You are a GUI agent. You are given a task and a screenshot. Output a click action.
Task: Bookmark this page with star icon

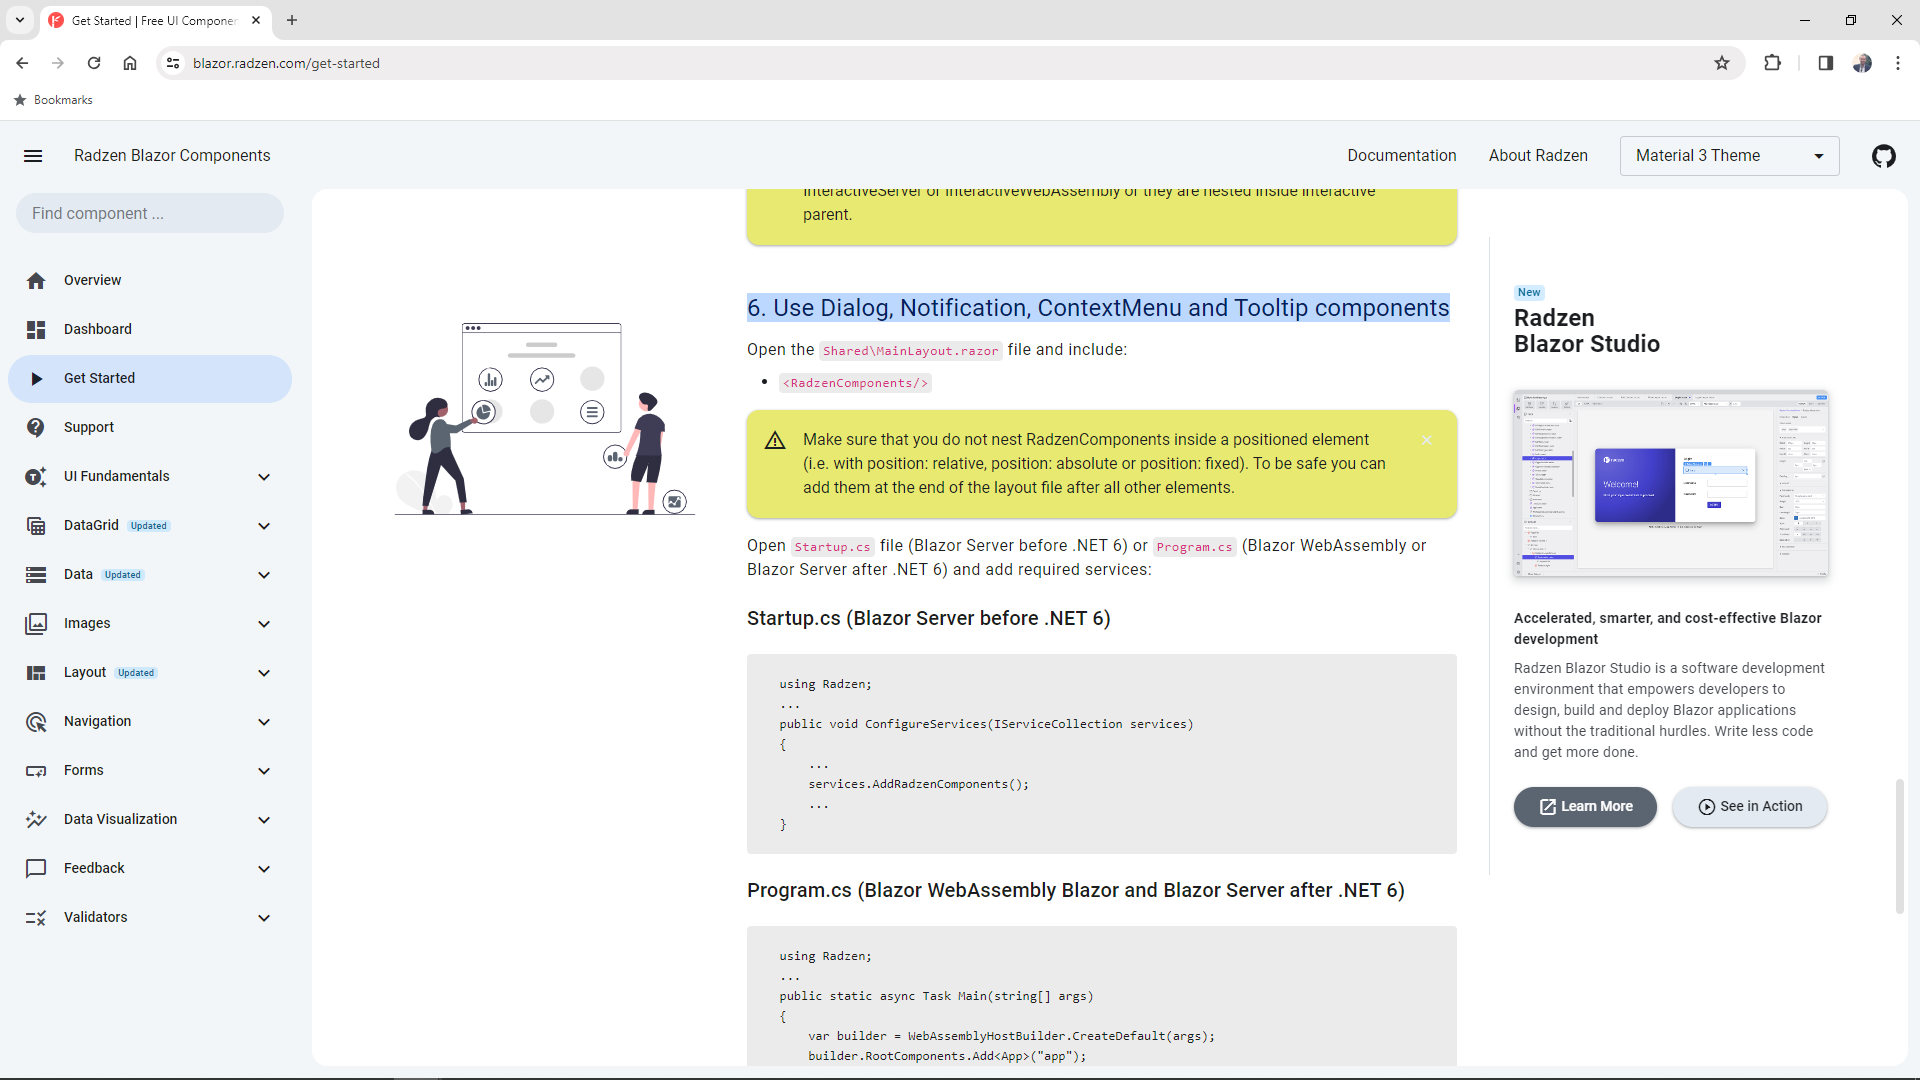pyautogui.click(x=1722, y=63)
